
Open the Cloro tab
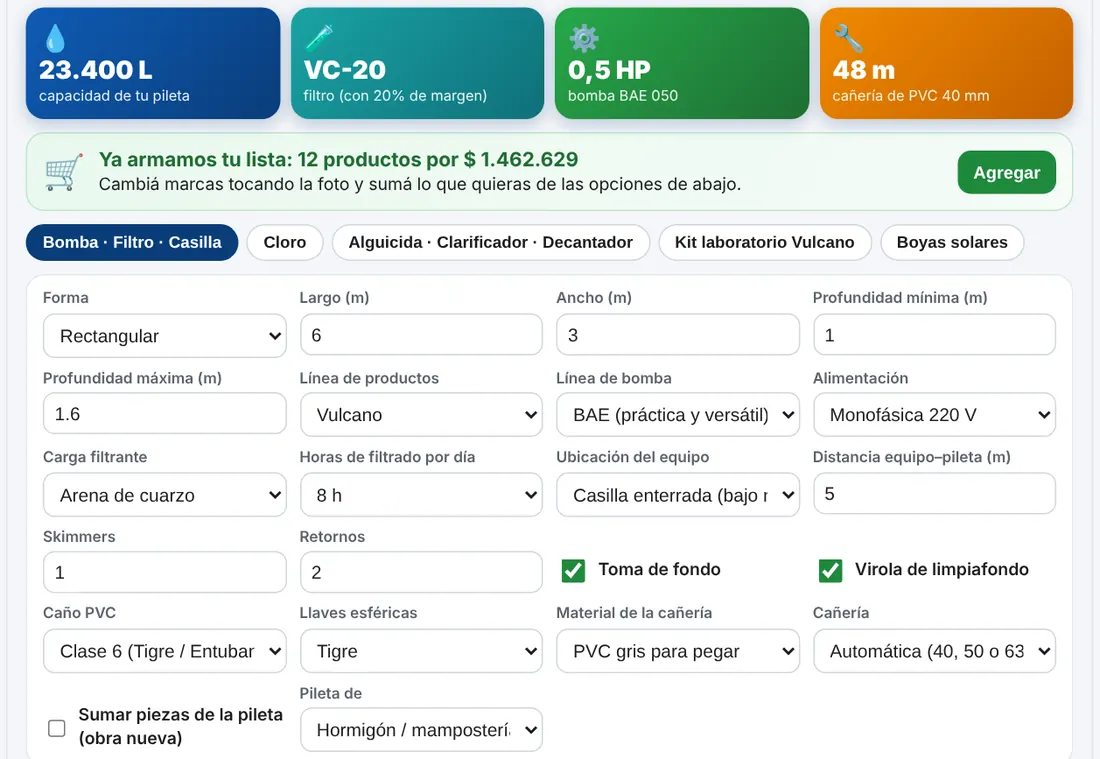(x=285, y=243)
